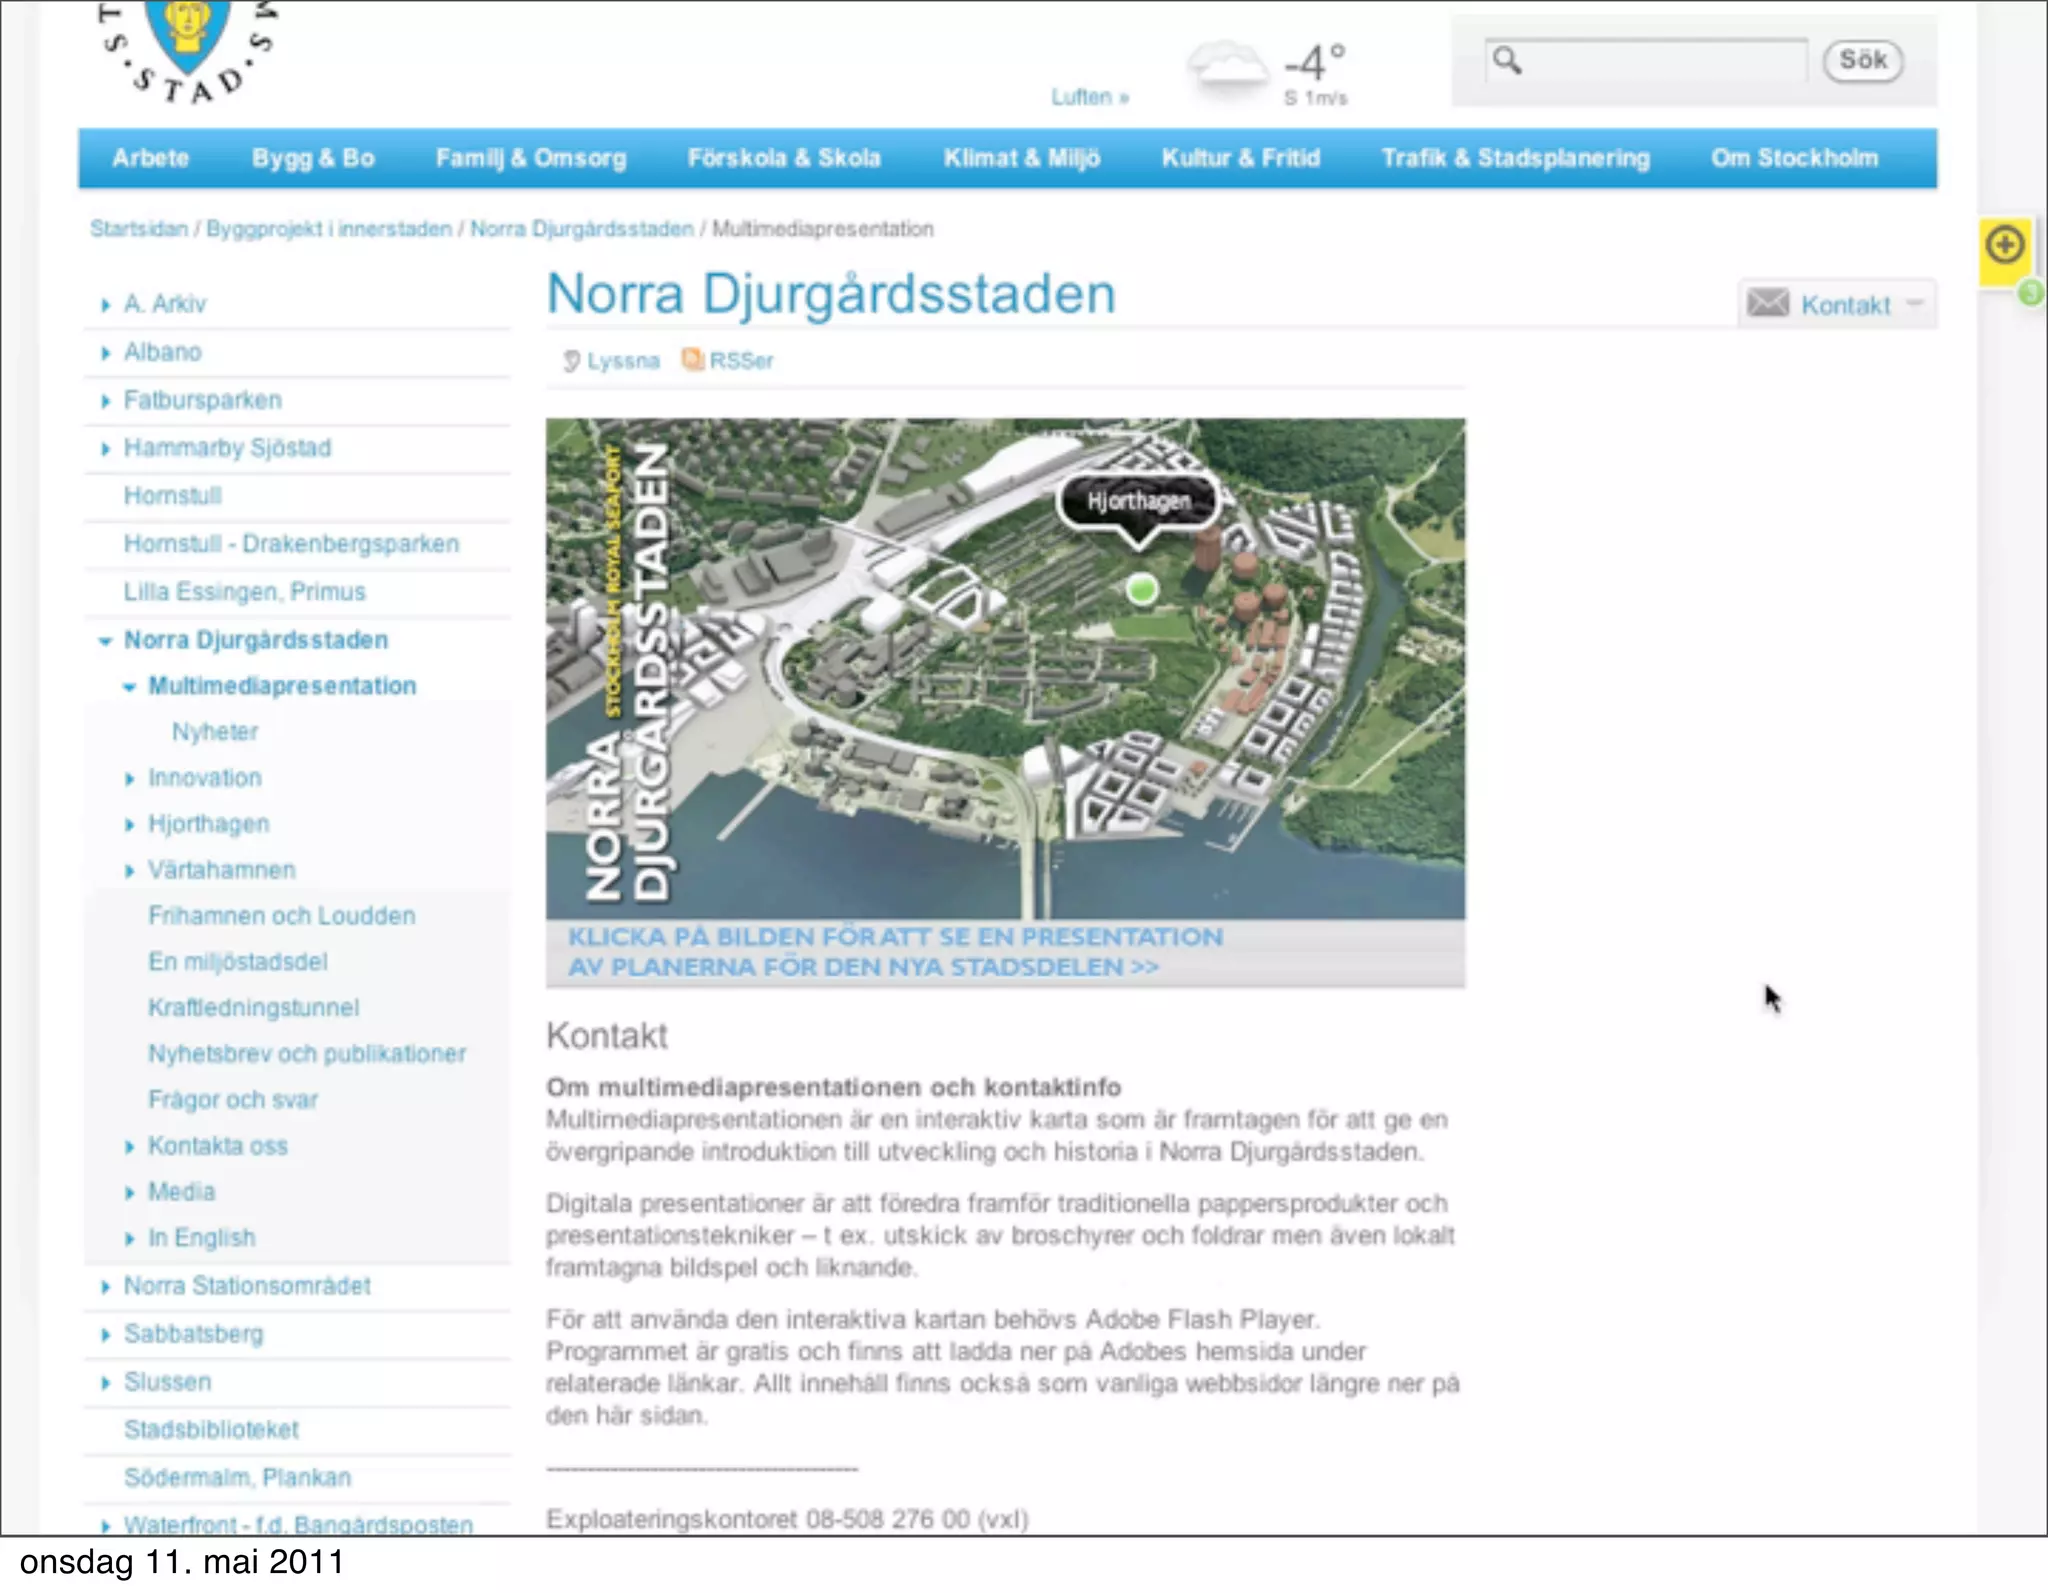Open the Norra Djurgårdsstaden map presentation image
The image size is (2048, 1593).
1006,669
